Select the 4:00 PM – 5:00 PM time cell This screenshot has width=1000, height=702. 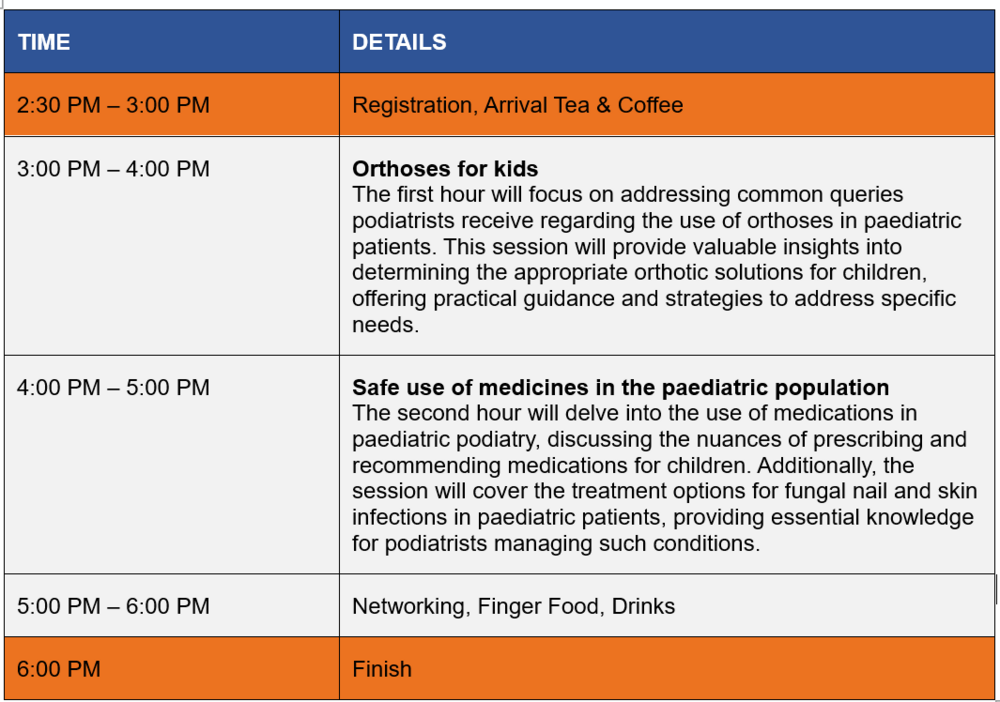coord(113,387)
